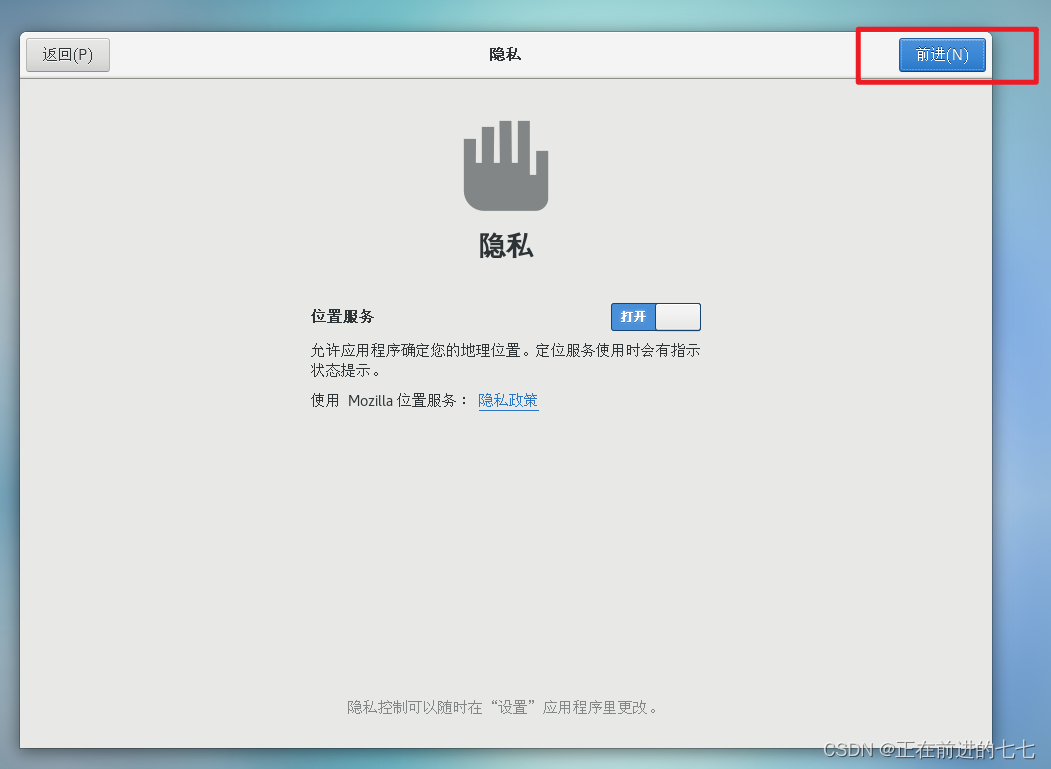Open the 隐私政策 privacy policy link
Image resolution: width=1051 pixels, height=769 pixels.
coord(508,400)
